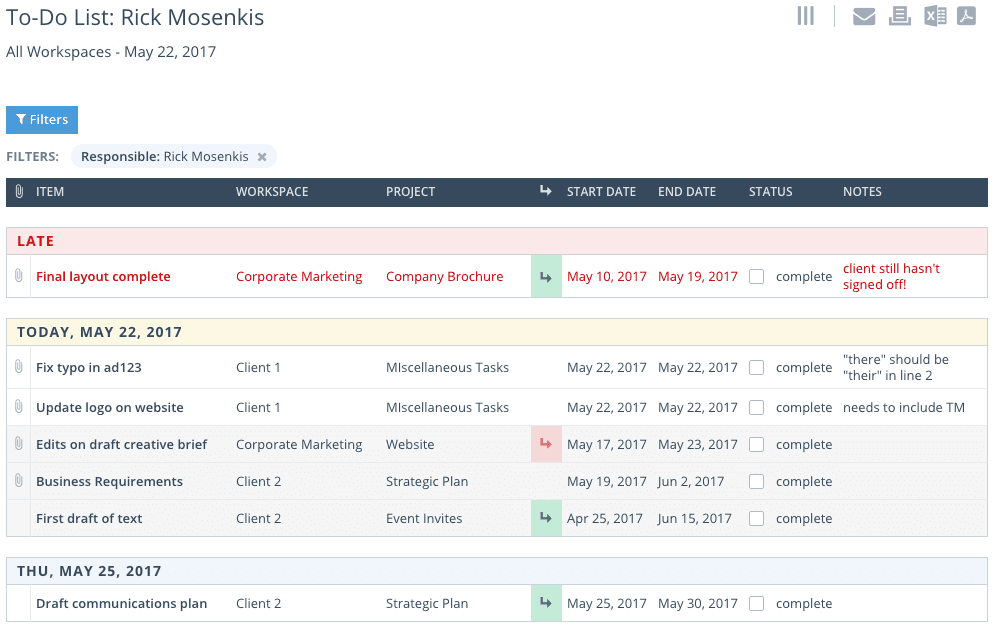Viewport: 994px width, 630px height.
Task: Open the Business Requirements task
Action: tap(109, 482)
